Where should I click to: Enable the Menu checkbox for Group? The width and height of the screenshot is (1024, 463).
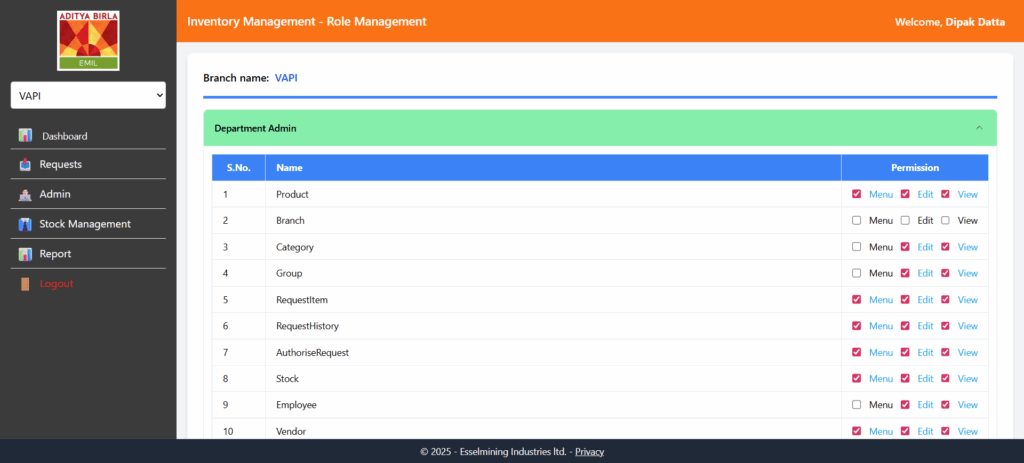tap(857, 273)
